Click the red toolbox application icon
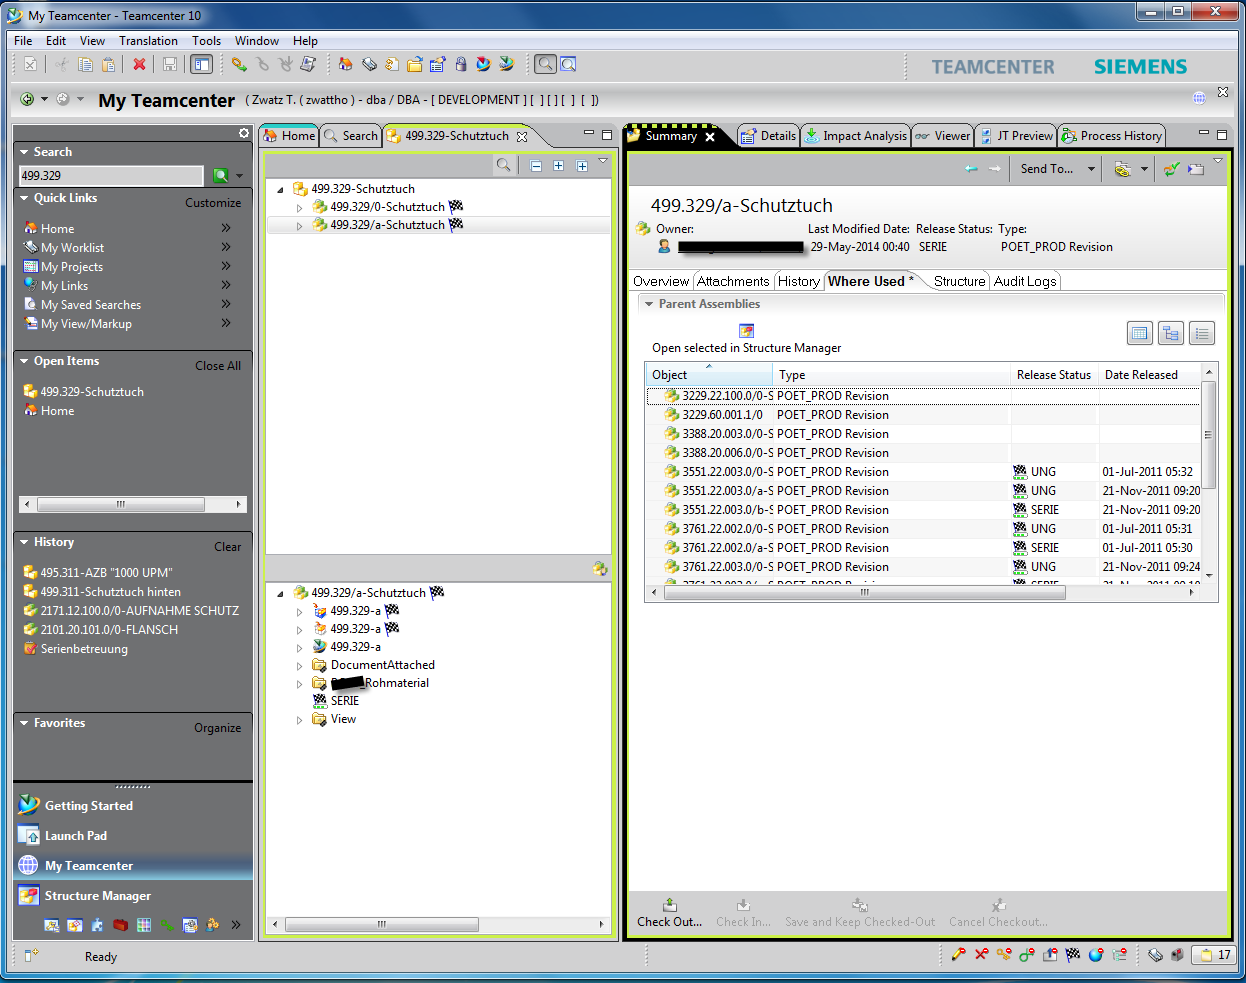Screen dimensions: 1246x983 point(120,925)
